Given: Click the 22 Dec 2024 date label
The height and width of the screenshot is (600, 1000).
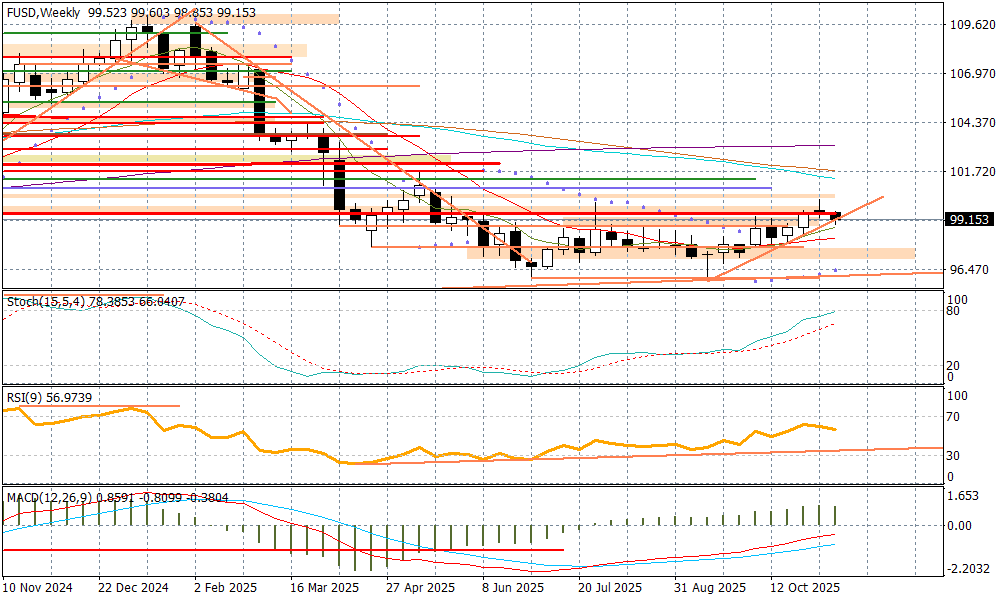Looking at the screenshot, I should click(134, 588).
